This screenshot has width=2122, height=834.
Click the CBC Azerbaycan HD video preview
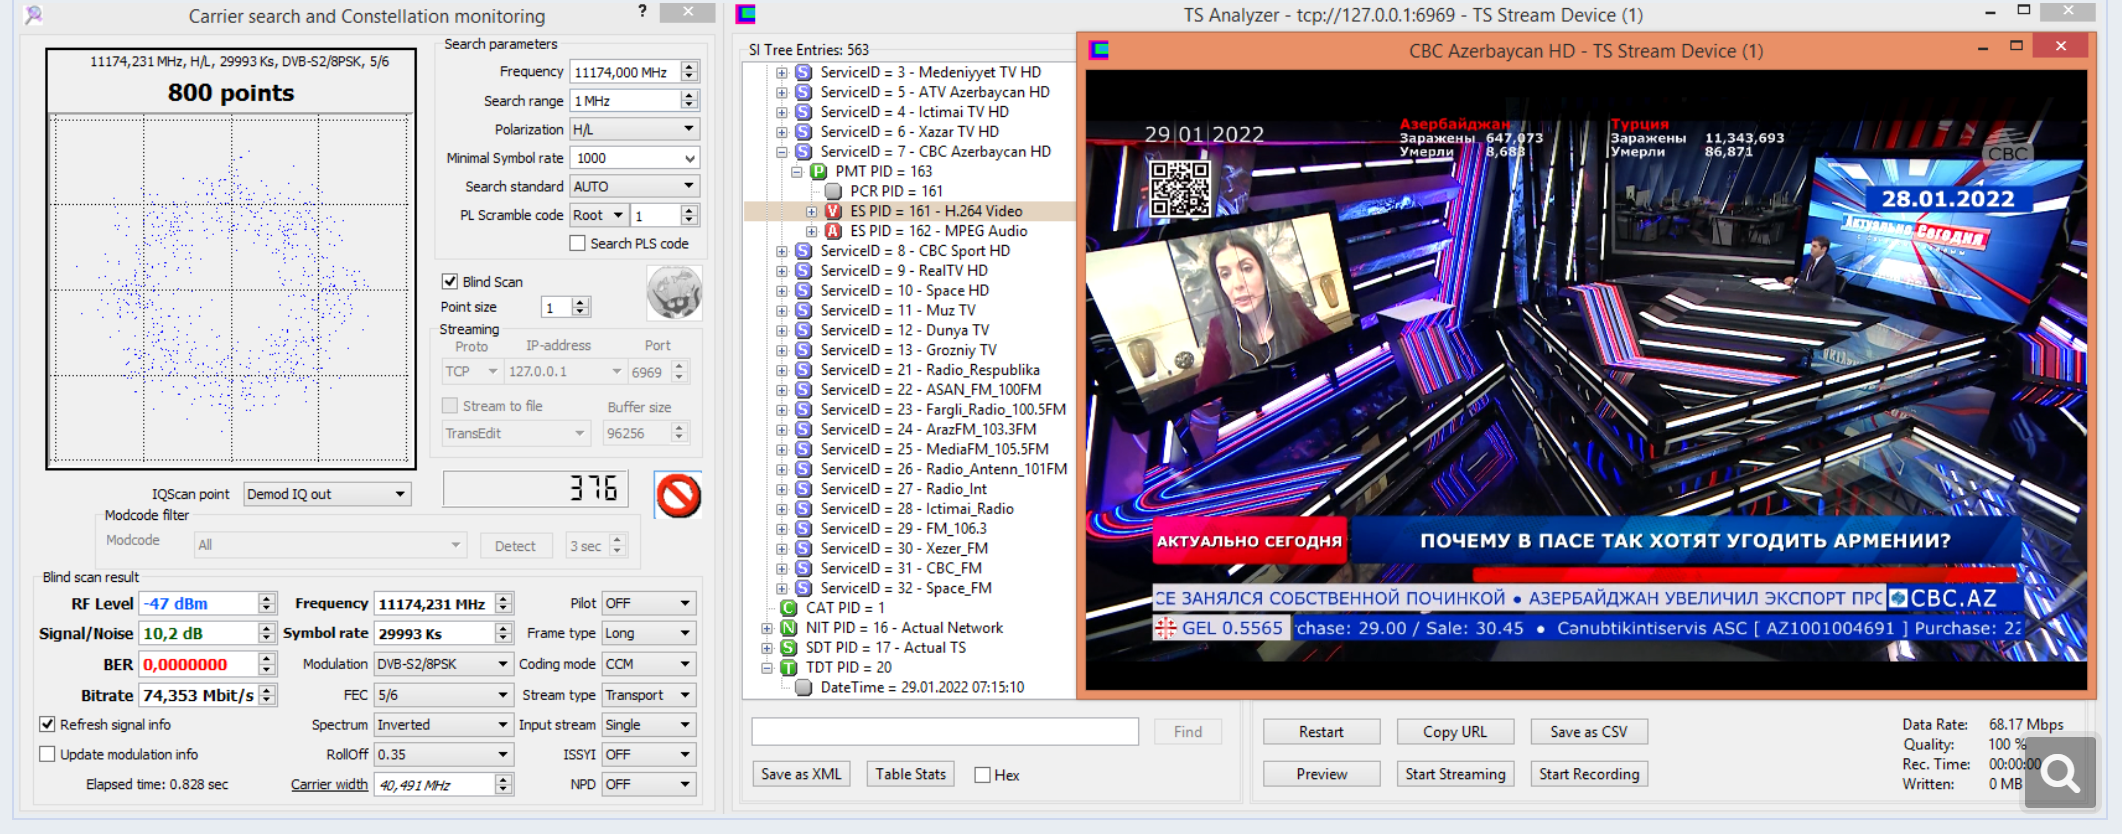click(1586, 380)
